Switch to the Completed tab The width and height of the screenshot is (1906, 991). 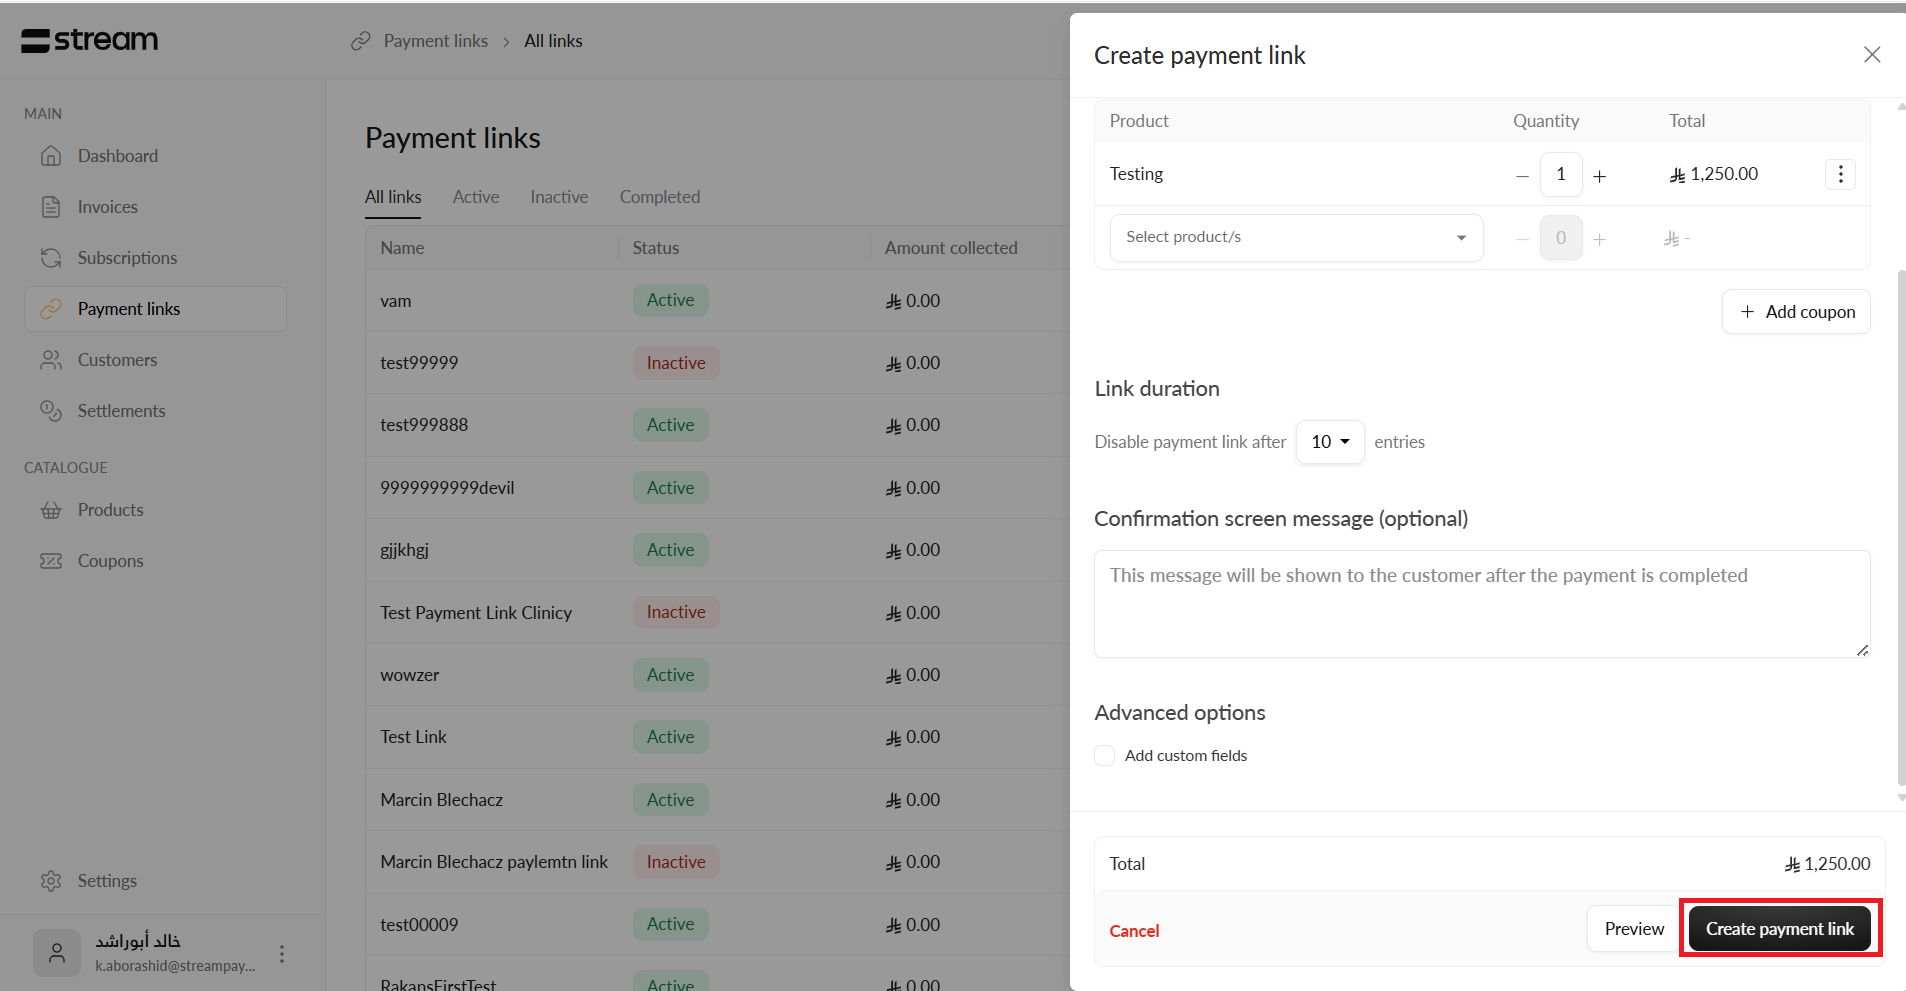tap(659, 197)
